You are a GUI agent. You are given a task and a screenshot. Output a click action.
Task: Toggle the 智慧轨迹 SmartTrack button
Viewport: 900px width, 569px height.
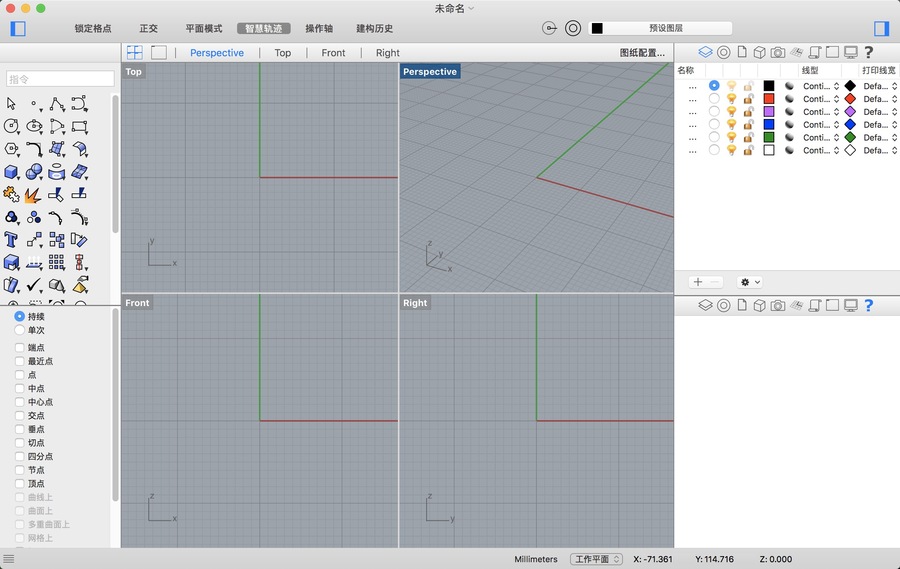(263, 28)
